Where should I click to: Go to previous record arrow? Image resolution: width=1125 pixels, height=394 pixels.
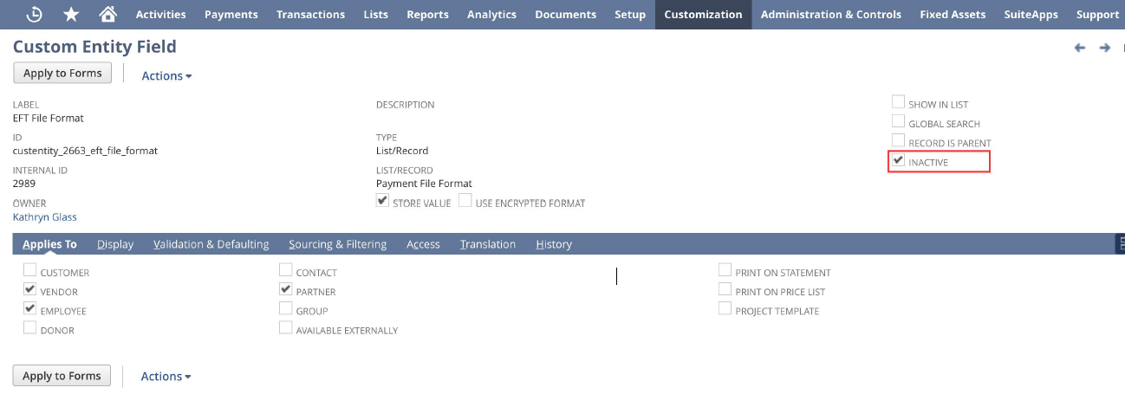1080,48
